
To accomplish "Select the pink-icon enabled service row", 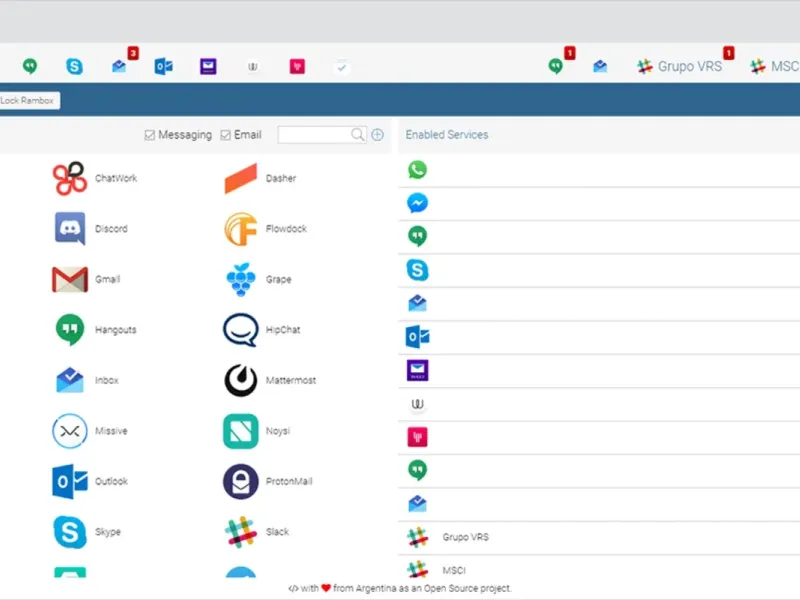I will 599,437.
